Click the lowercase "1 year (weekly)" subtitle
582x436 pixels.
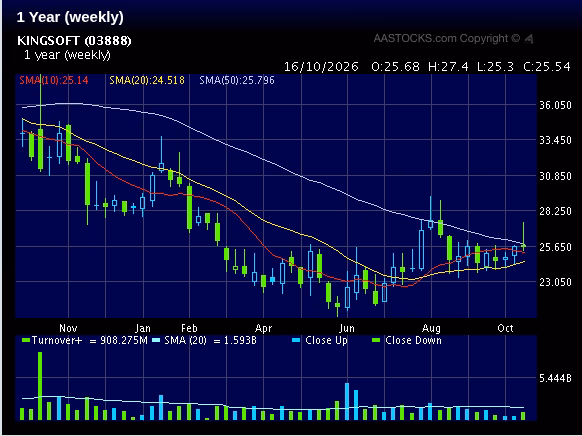click(x=67, y=55)
